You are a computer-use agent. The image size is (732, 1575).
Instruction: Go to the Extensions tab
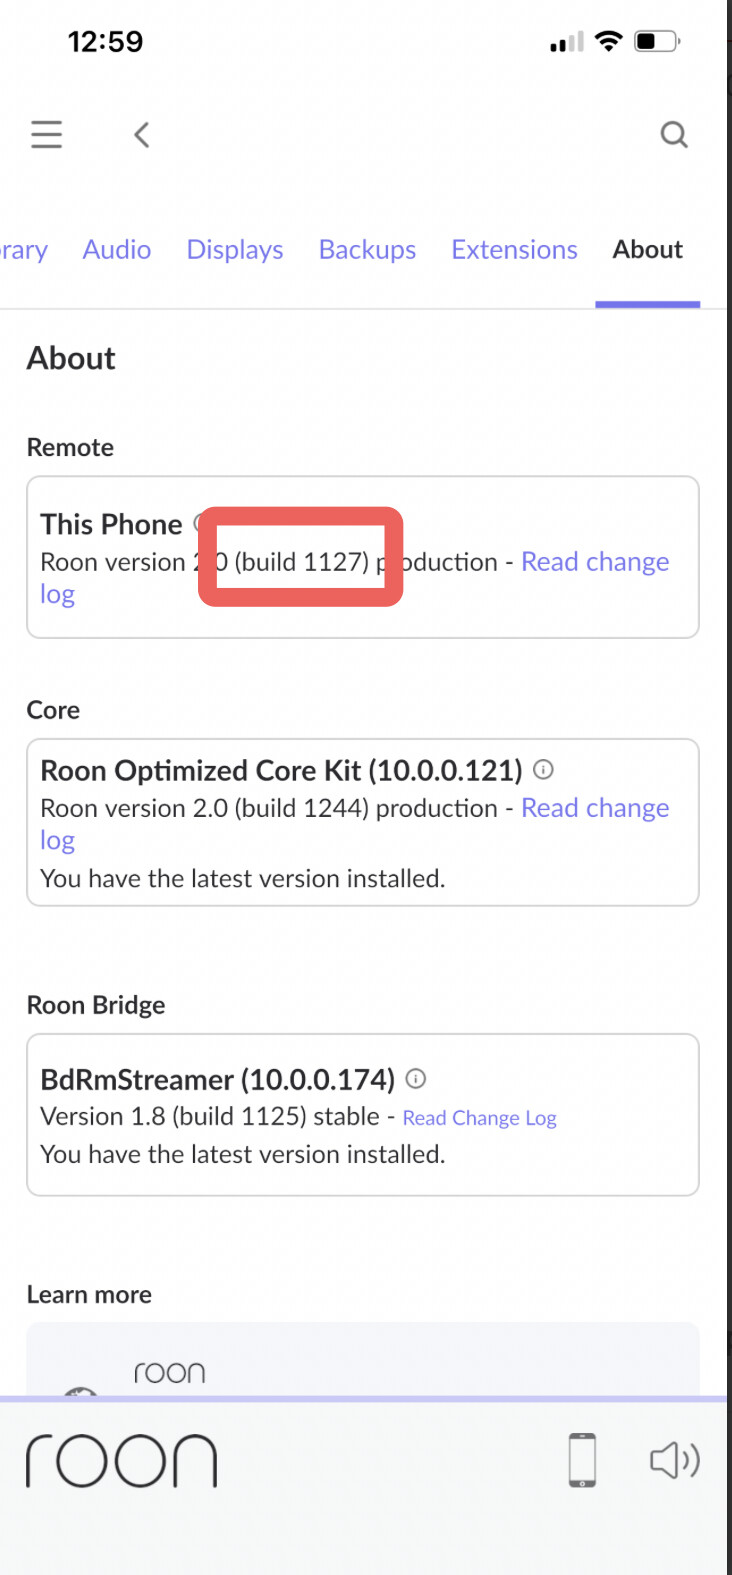(x=514, y=250)
